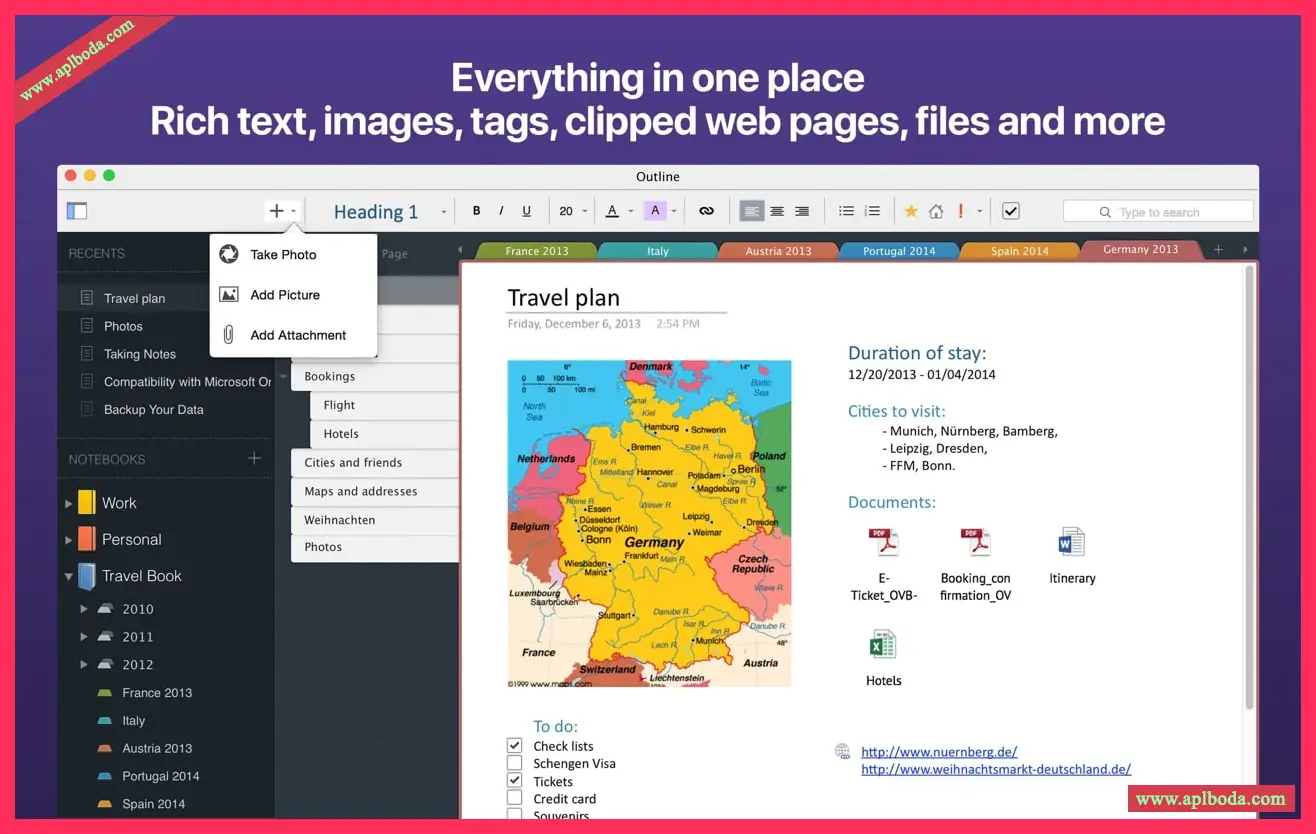Expand the 2011 section group

[84, 637]
